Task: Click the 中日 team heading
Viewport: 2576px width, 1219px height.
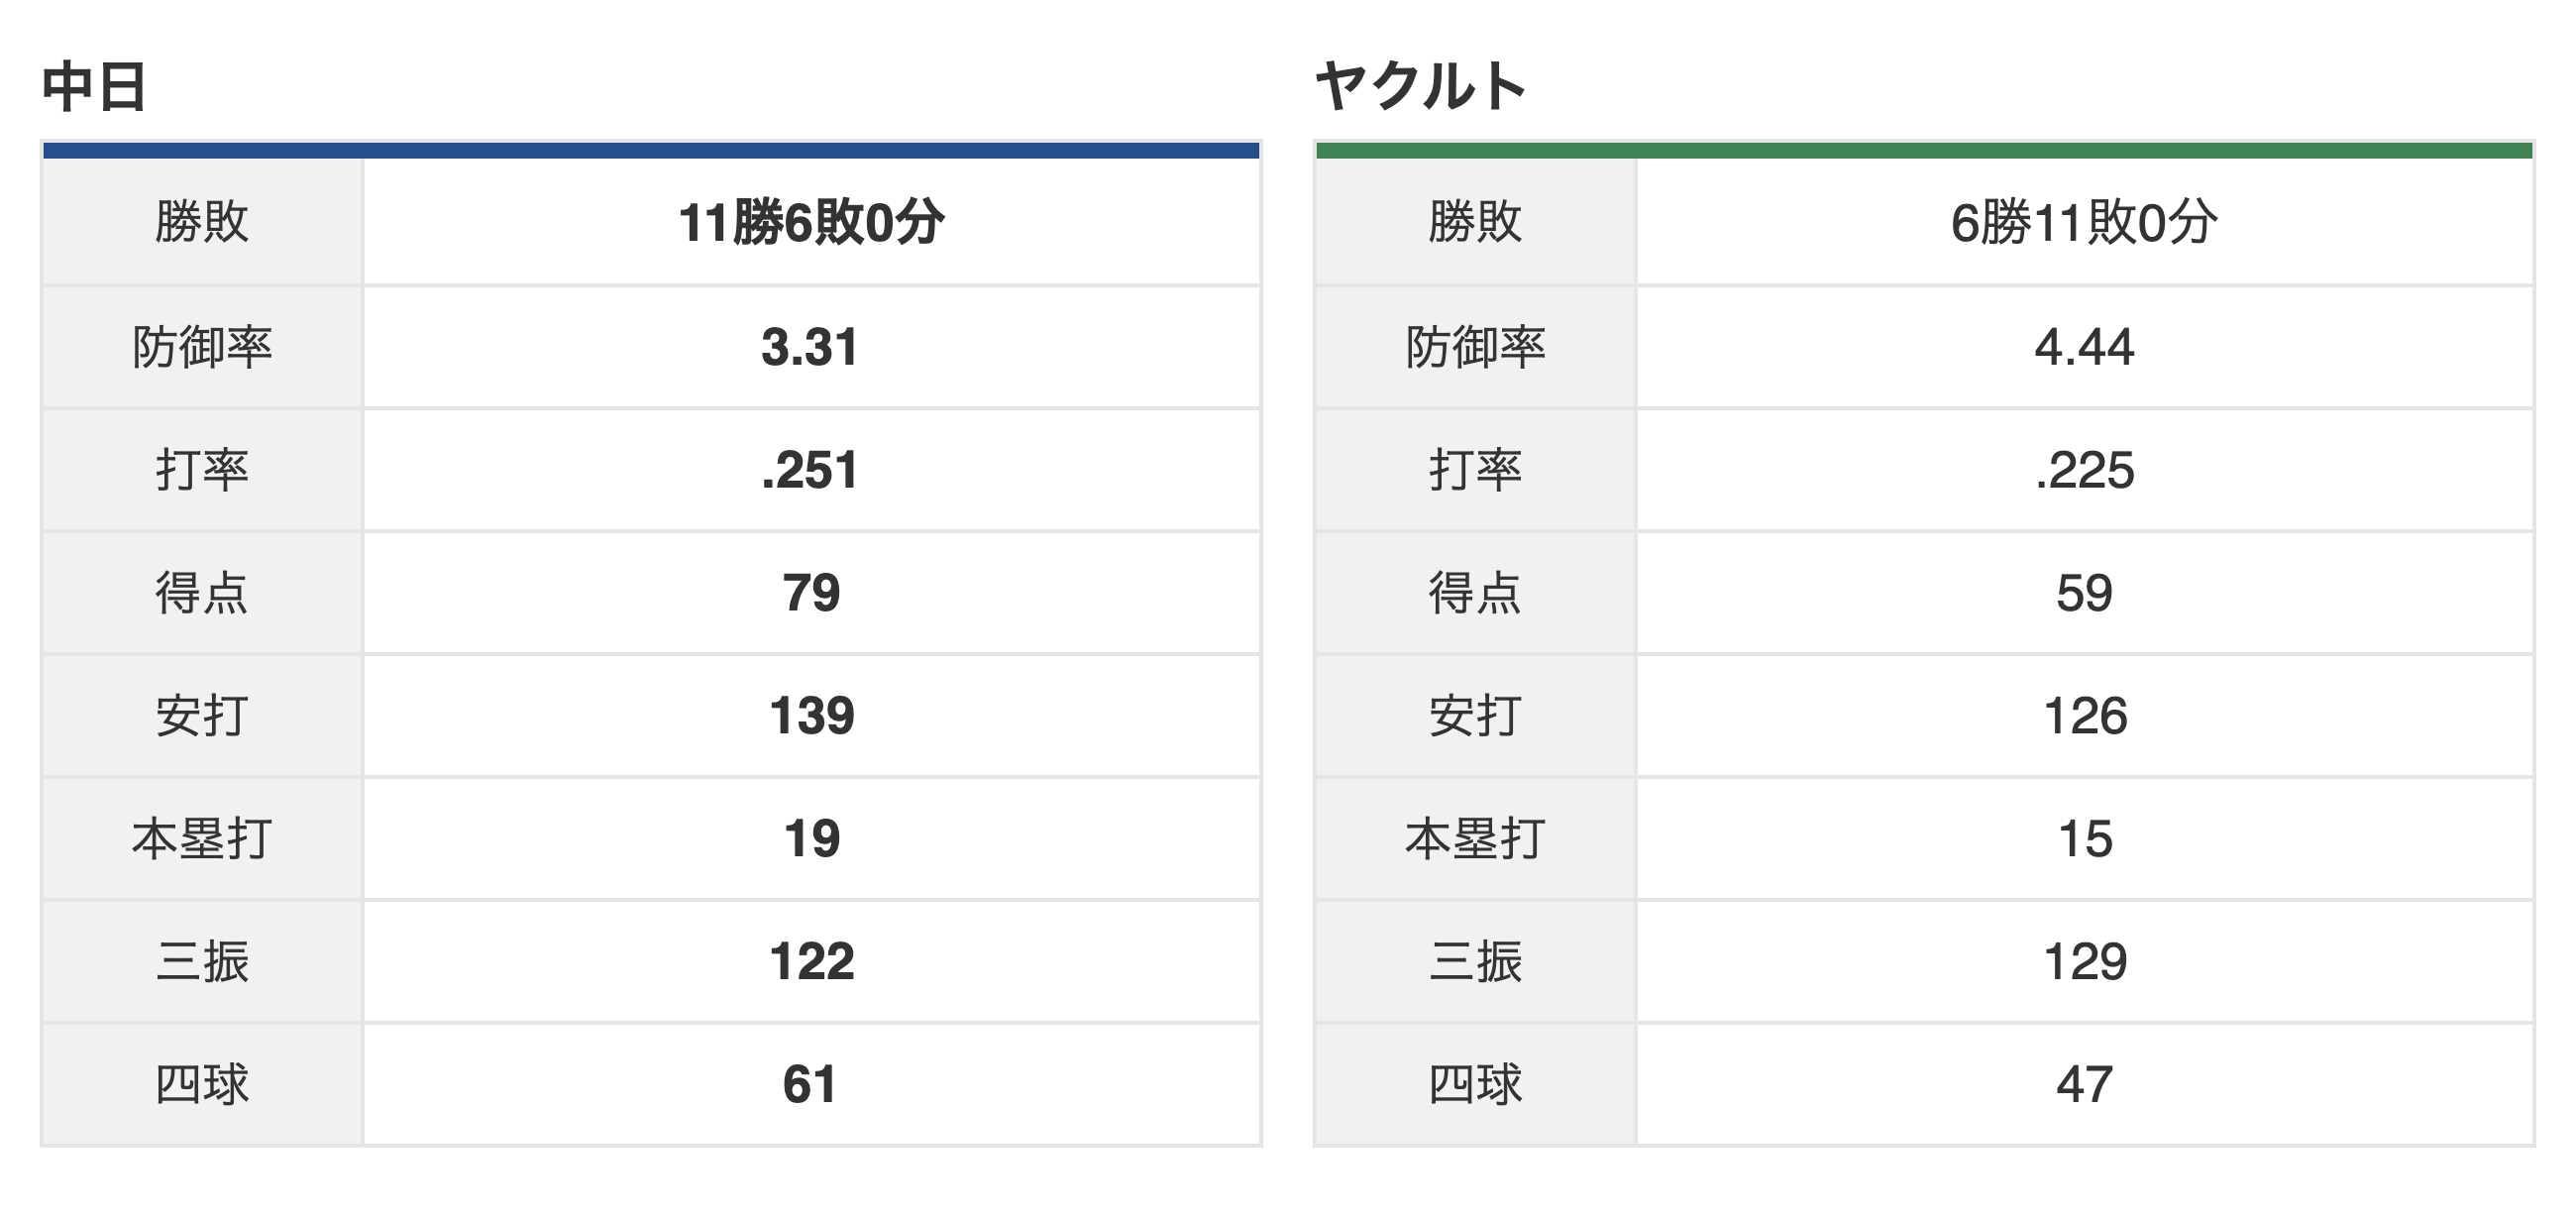Action: coord(95,87)
